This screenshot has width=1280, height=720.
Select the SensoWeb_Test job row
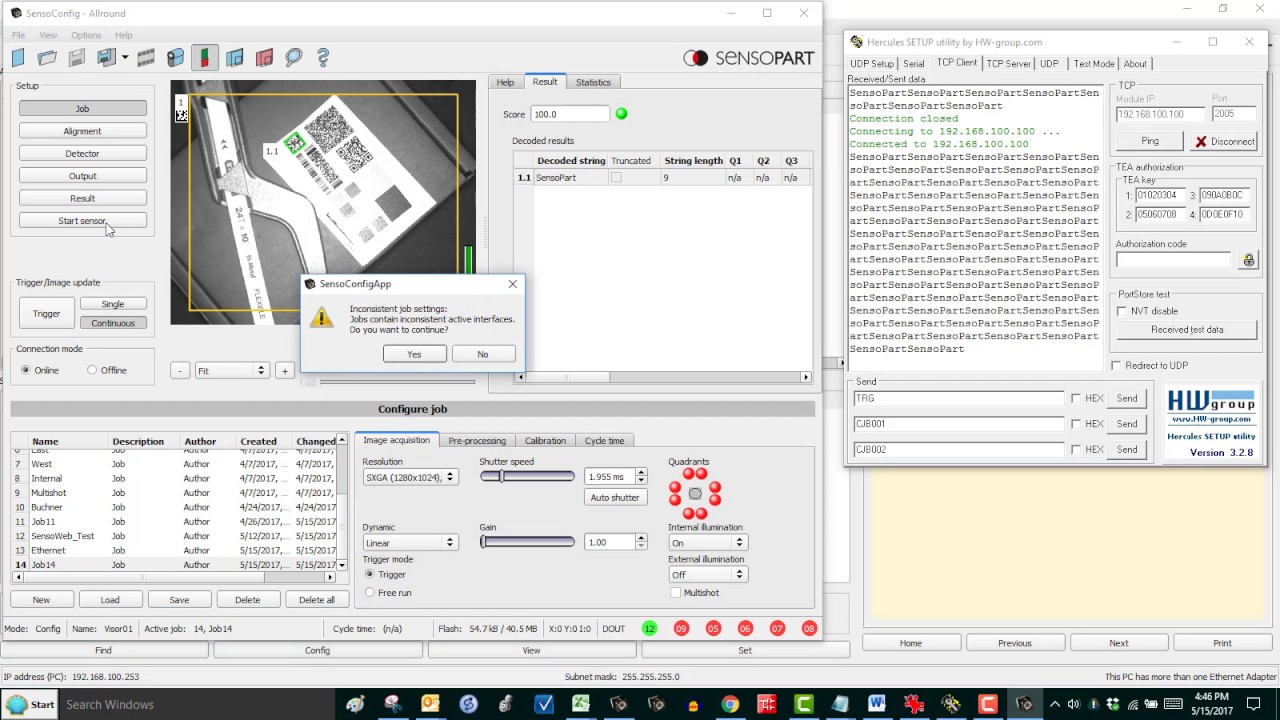coord(172,536)
